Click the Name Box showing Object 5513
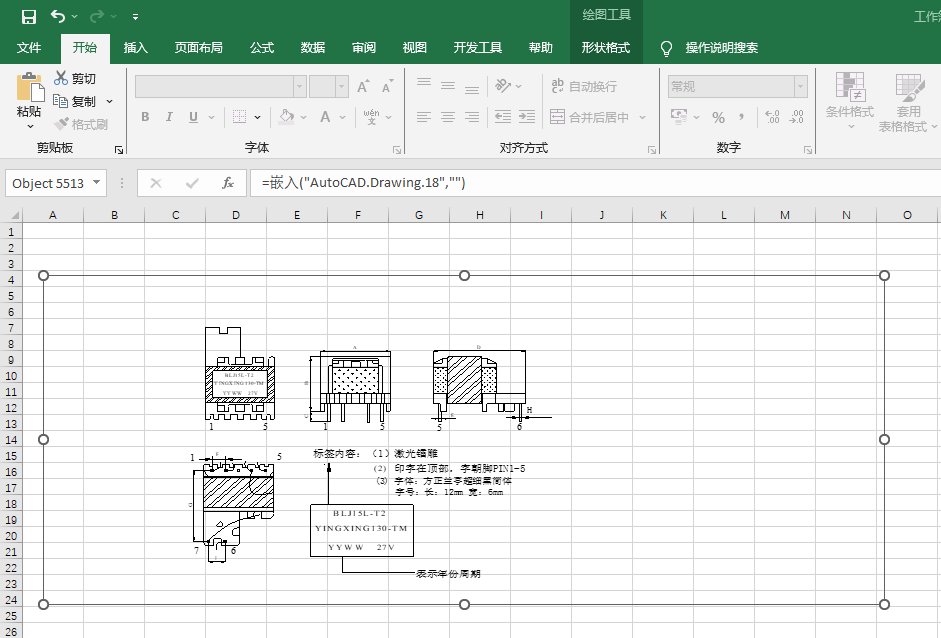The height and width of the screenshot is (638, 941). click(56, 183)
